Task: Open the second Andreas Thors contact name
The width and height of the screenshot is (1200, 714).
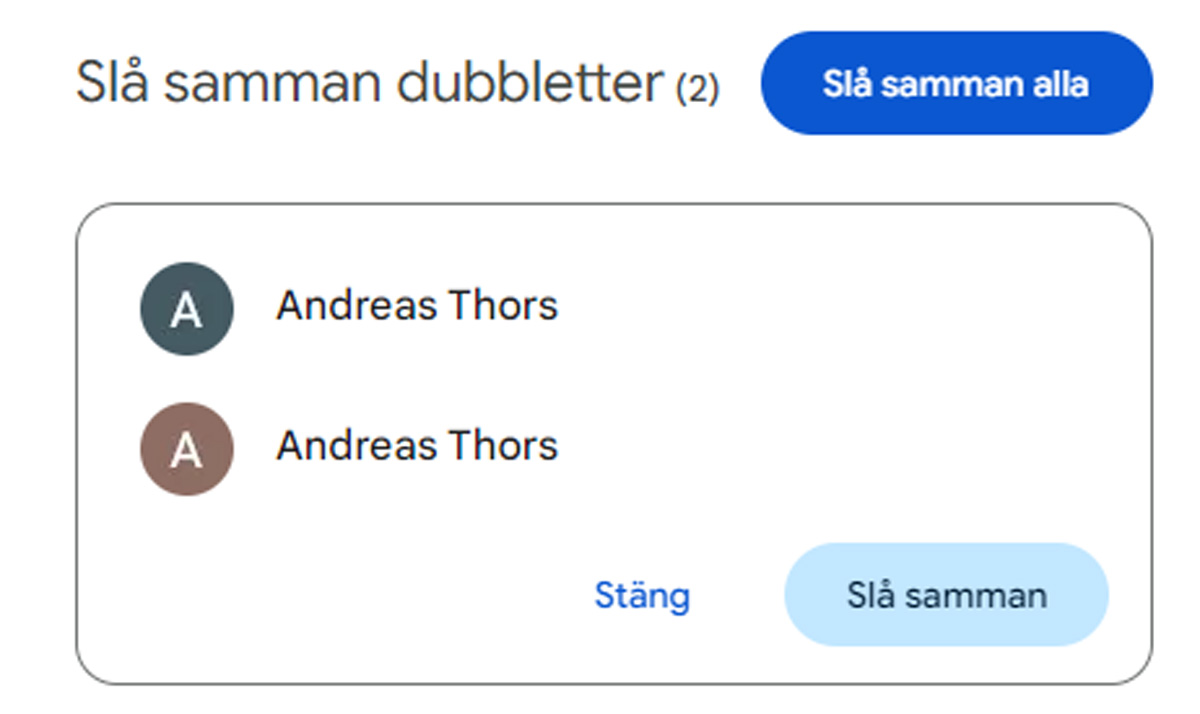Action: (417, 446)
